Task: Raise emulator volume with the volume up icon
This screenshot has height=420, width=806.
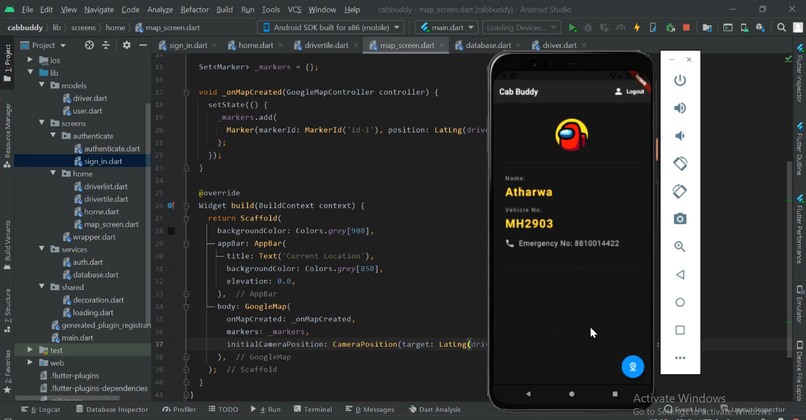Action: pyautogui.click(x=680, y=108)
